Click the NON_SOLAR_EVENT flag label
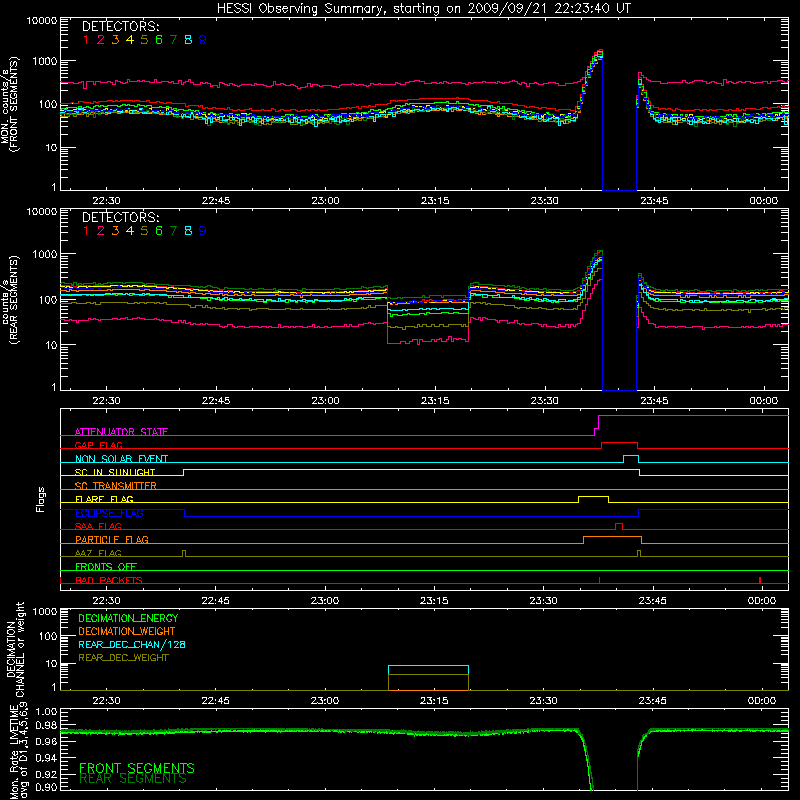 [121, 459]
